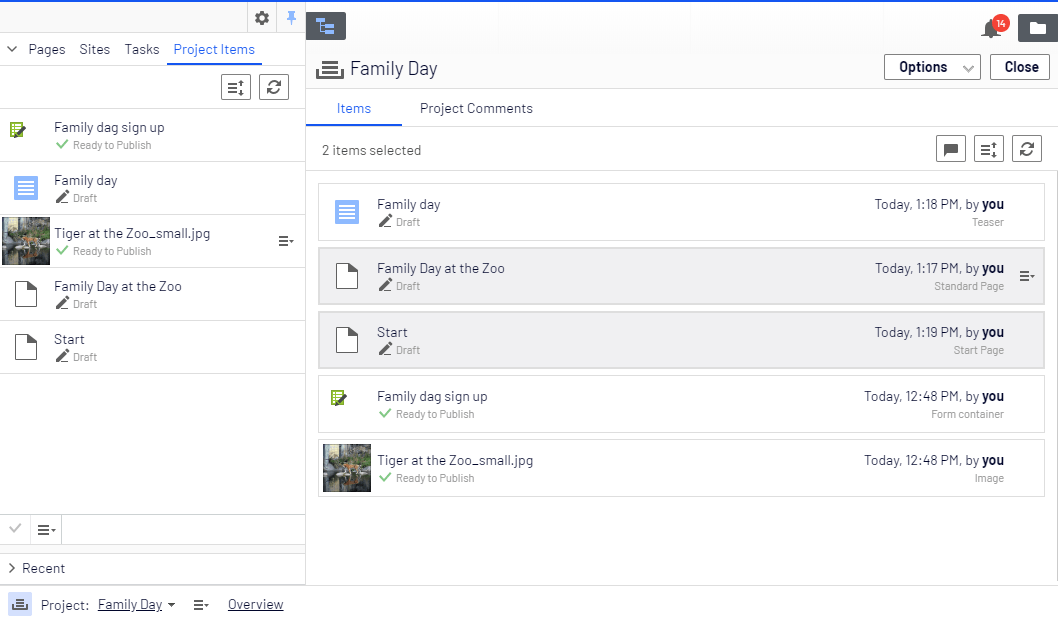This screenshot has width=1058, height=622.
Task: Switch to the Project Comments tab
Action: point(476,108)
